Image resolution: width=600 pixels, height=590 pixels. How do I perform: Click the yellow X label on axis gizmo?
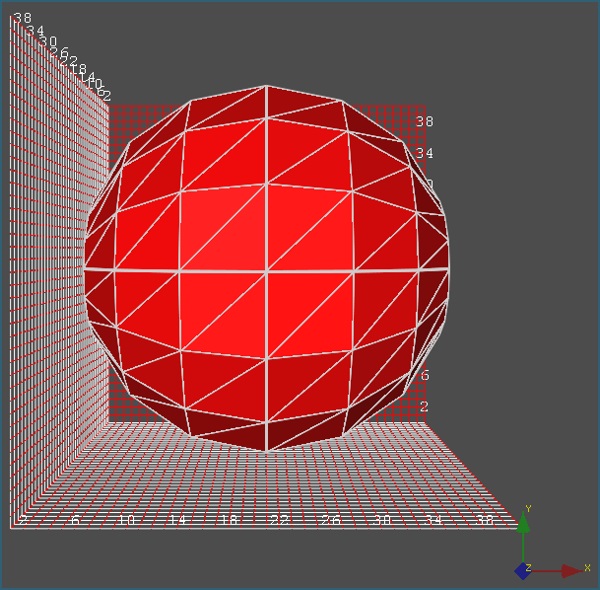[x=588, y=567]
